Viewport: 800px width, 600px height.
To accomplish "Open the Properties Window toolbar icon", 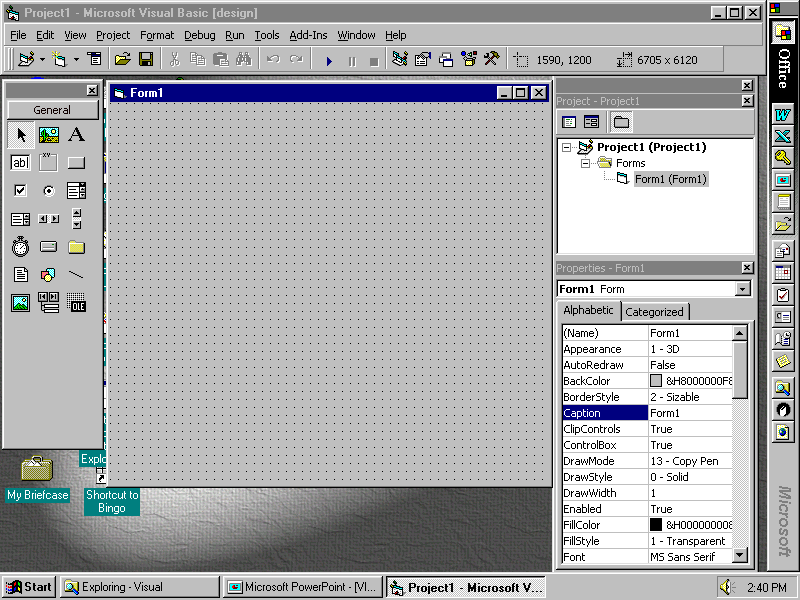I will pyautogui.click(x=423, y=60).
